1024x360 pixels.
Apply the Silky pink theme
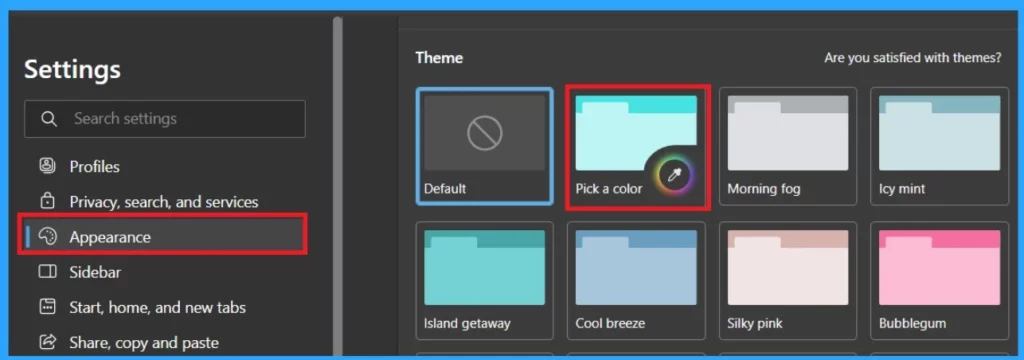click(788, 280)
